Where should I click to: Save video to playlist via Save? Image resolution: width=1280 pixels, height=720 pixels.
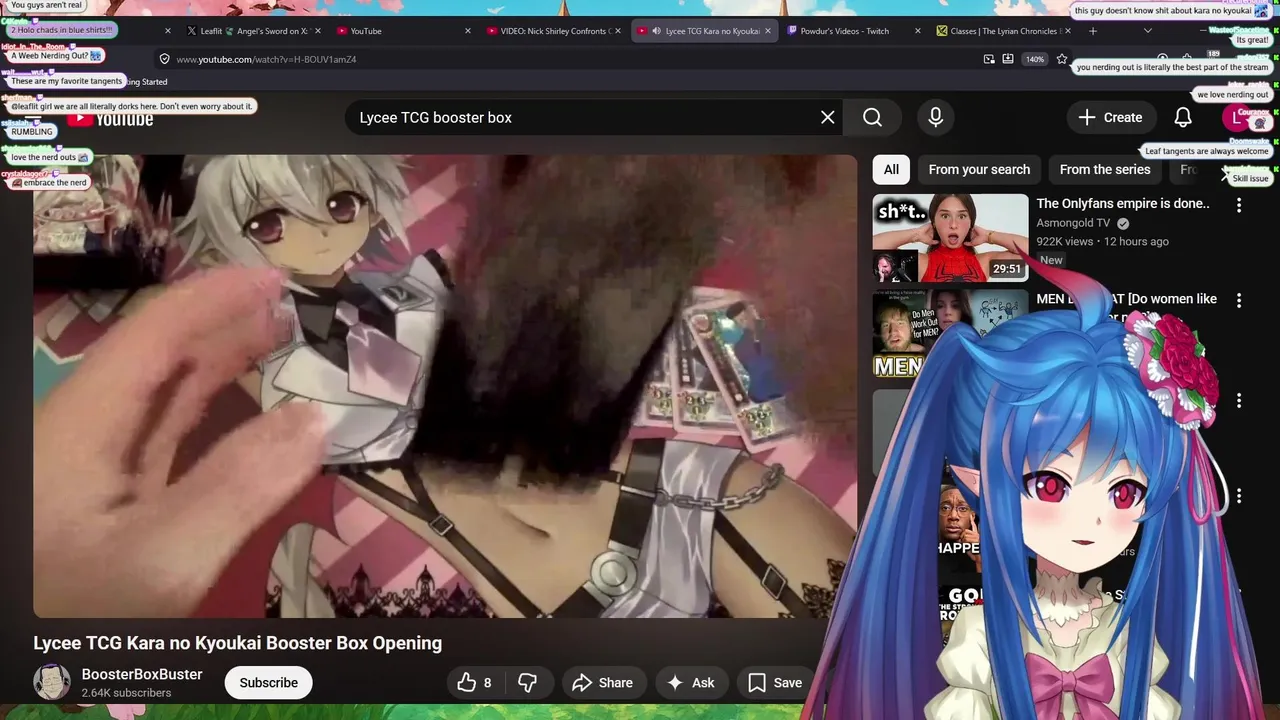(775, 683)
